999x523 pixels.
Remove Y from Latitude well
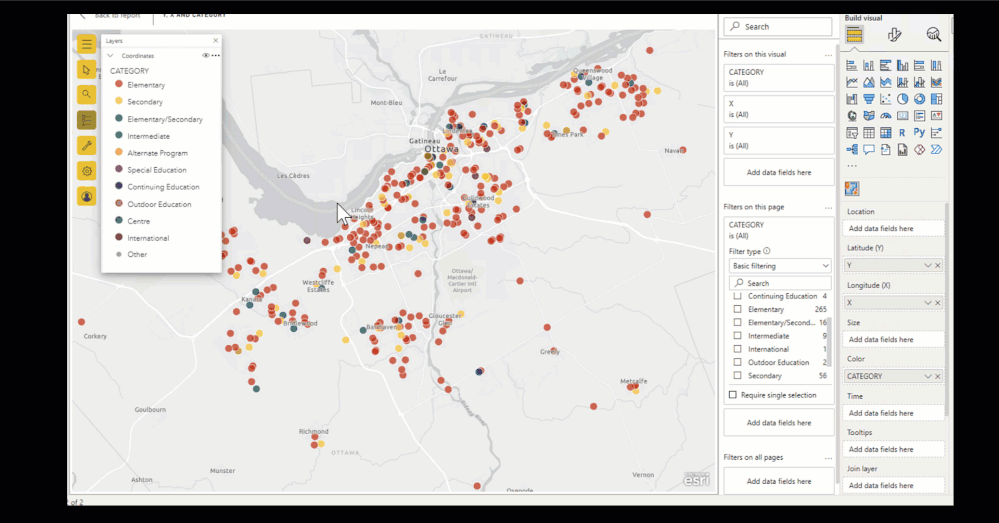pos(938,265)
